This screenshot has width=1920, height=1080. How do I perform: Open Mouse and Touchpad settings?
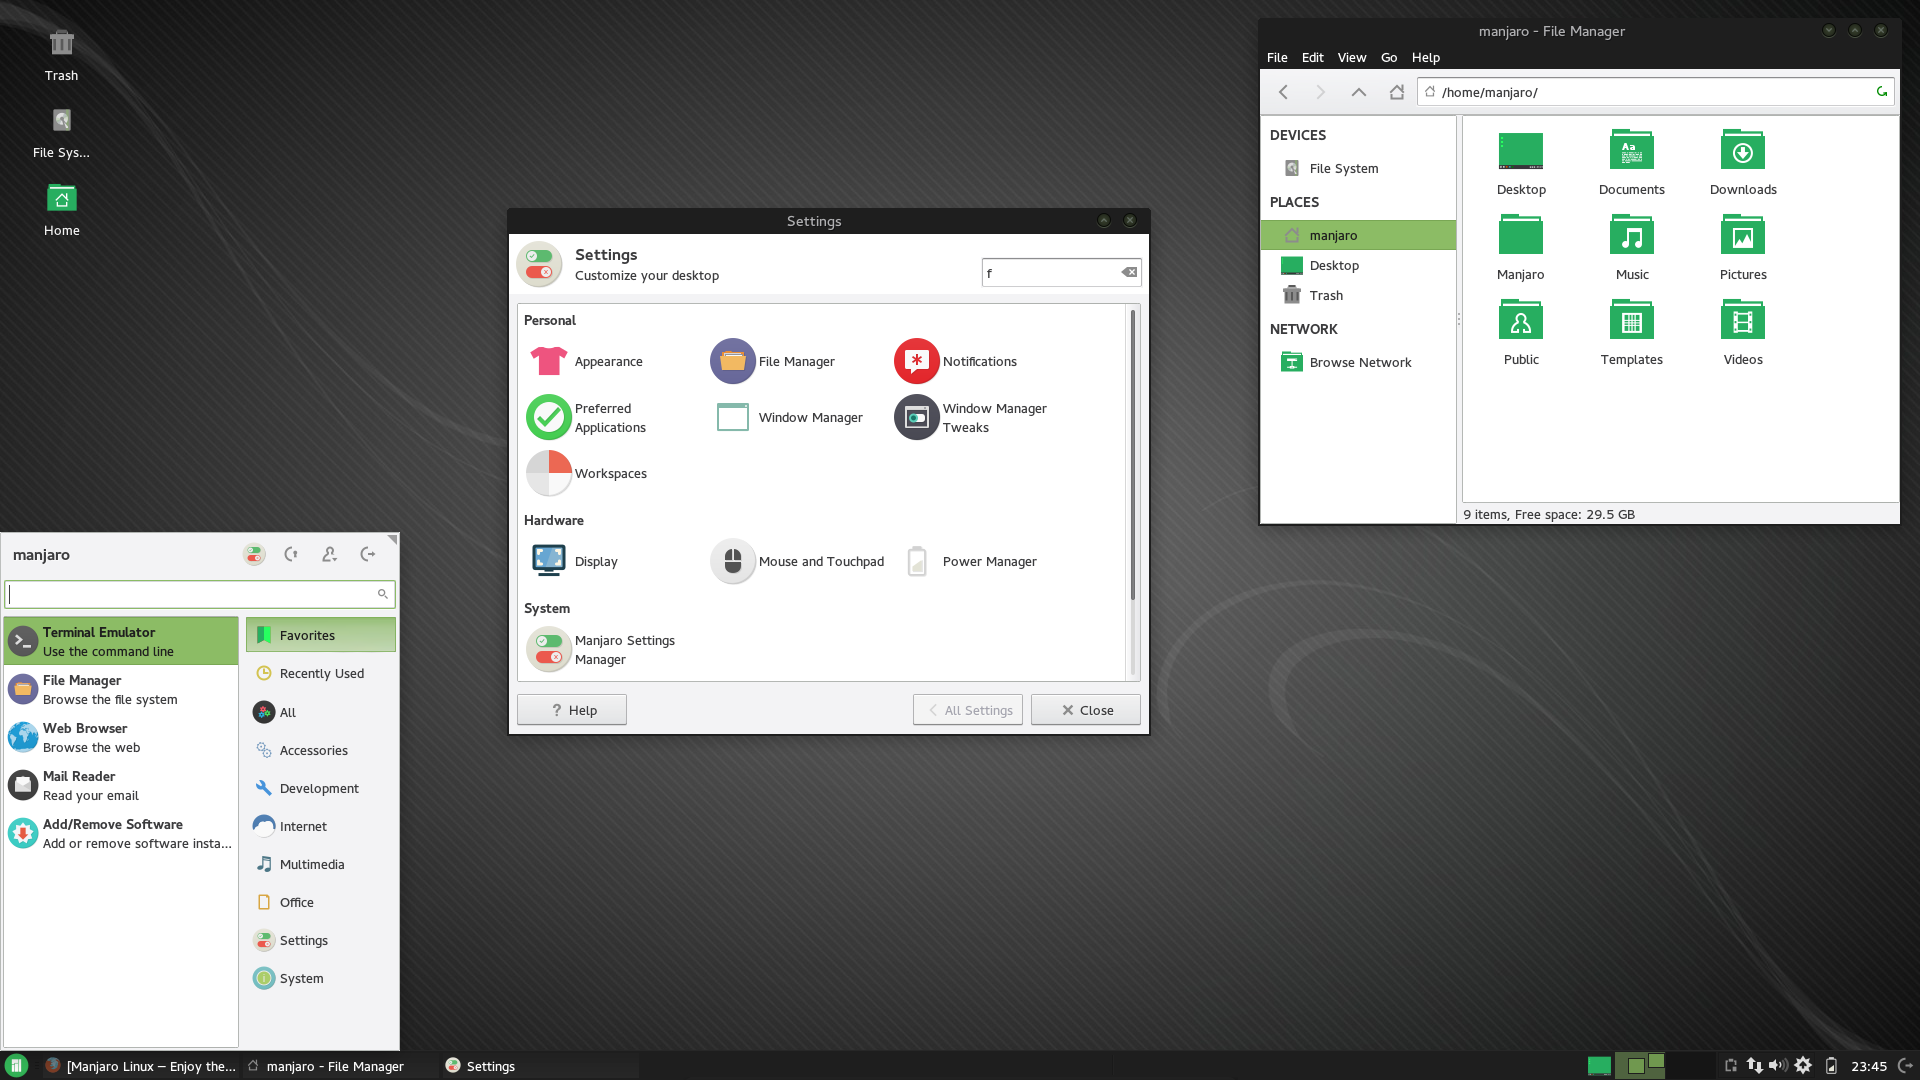798,561
